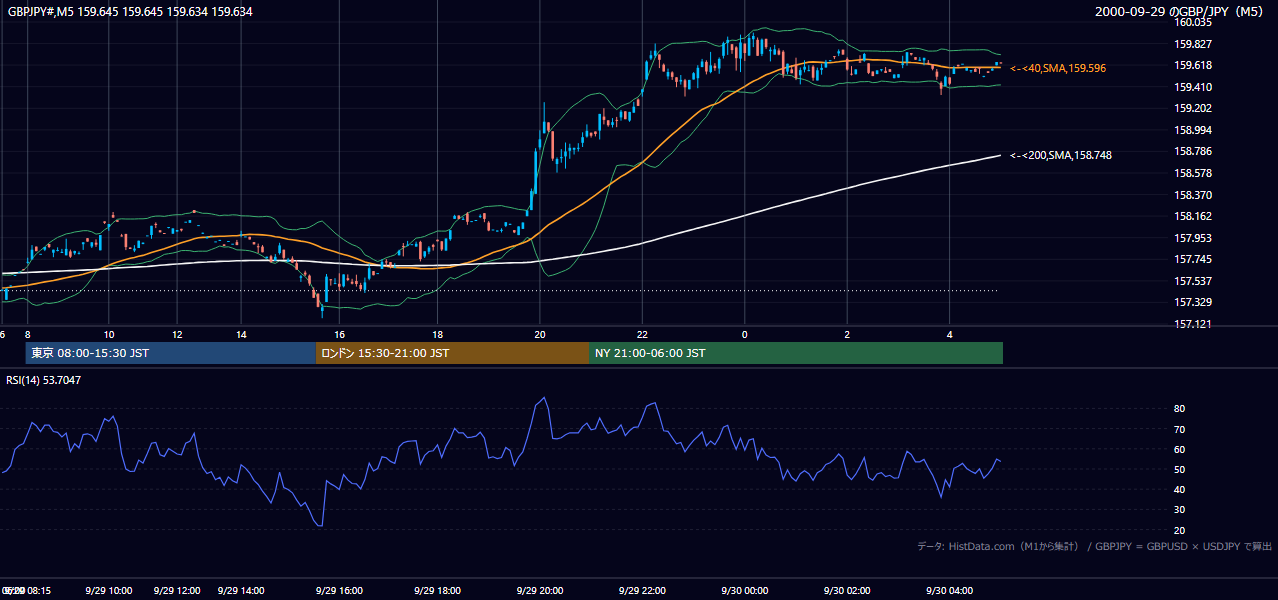Click hour label 8 under price chart
1278x600 pixels.
tap(27, 335)
